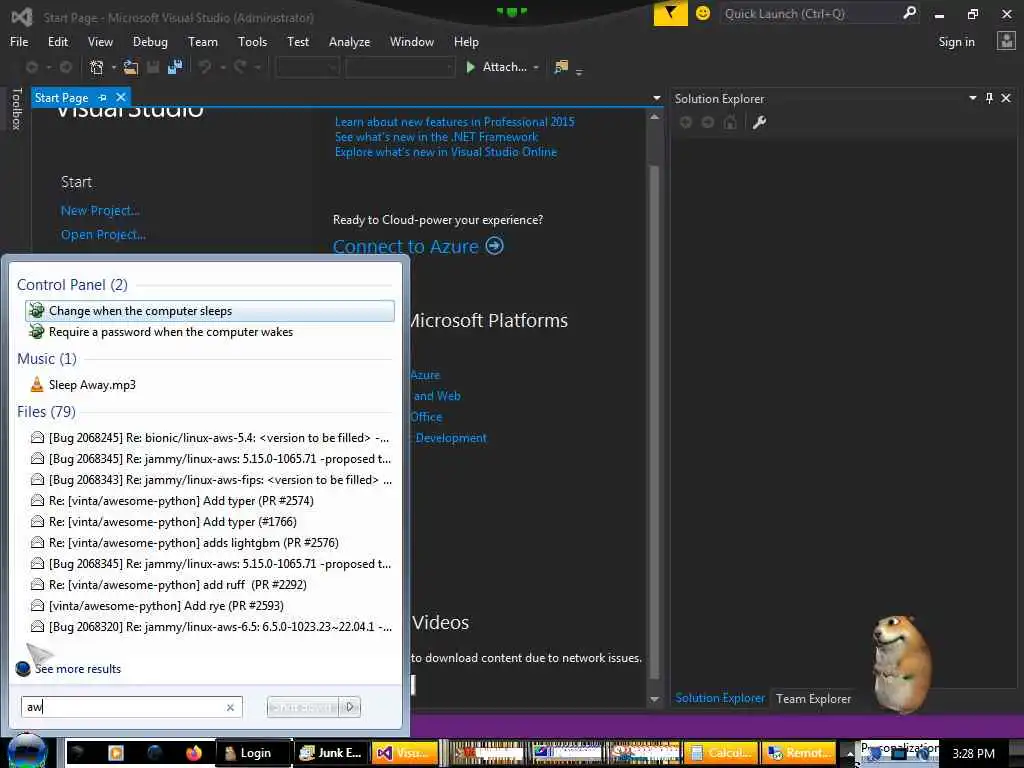Click the Solution Explorer Home icon

pos(730,122)
